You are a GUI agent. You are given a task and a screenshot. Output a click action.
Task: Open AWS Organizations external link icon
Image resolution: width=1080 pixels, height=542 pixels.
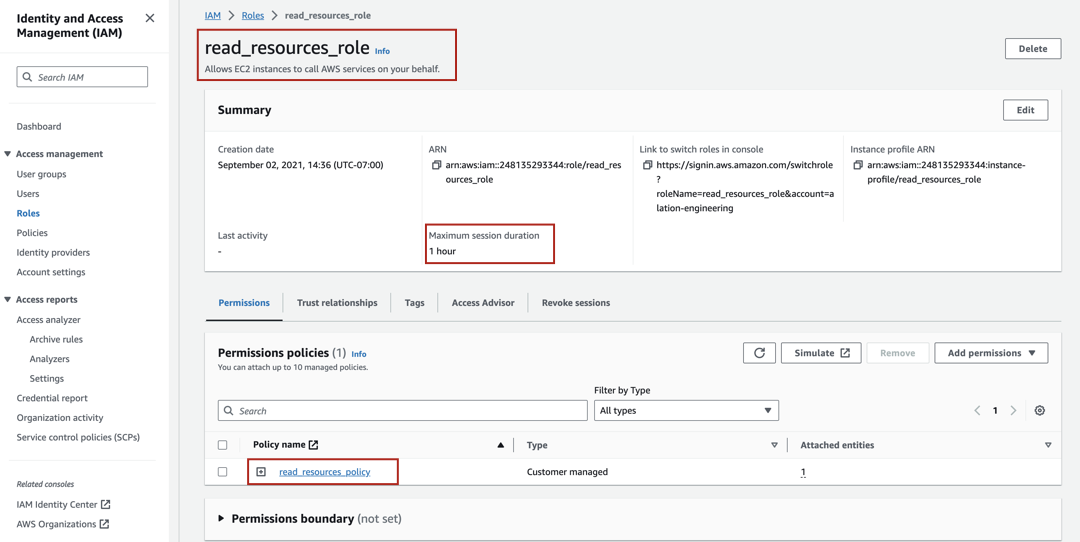click(104, 524)
